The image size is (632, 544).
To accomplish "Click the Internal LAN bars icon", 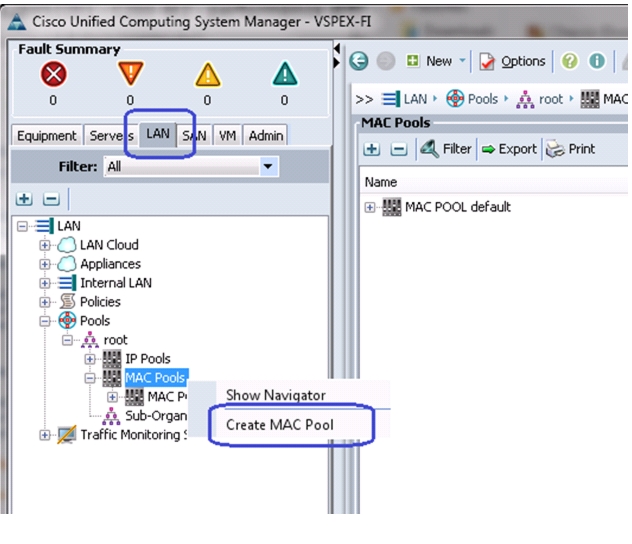I will click(x=67, y=283).
